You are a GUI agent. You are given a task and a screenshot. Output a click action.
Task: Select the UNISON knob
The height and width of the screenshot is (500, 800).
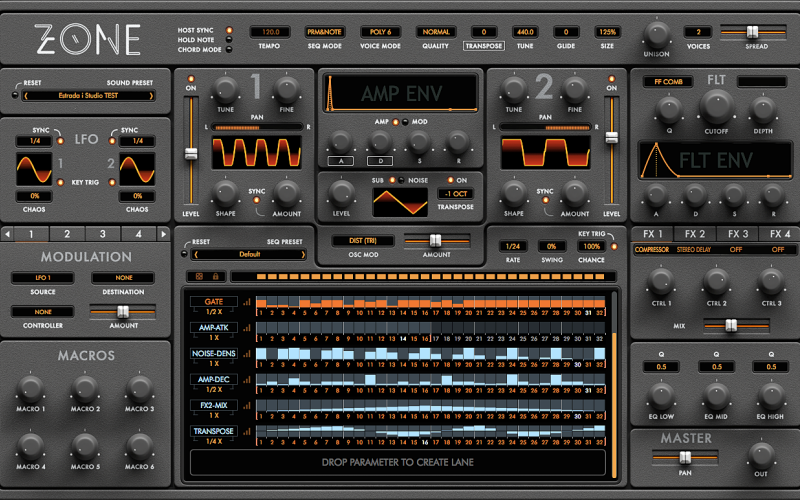(x=657, y=35)
